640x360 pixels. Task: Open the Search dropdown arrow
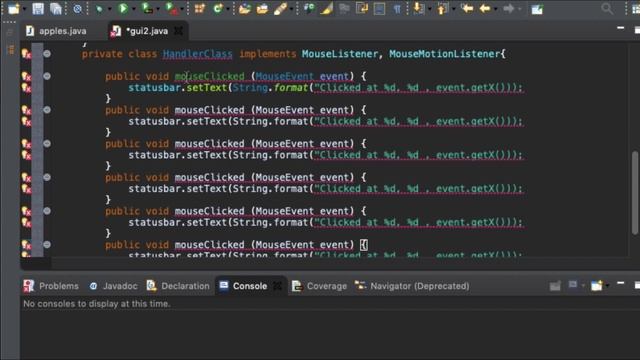pyautogui.click(x=291, y=9)
